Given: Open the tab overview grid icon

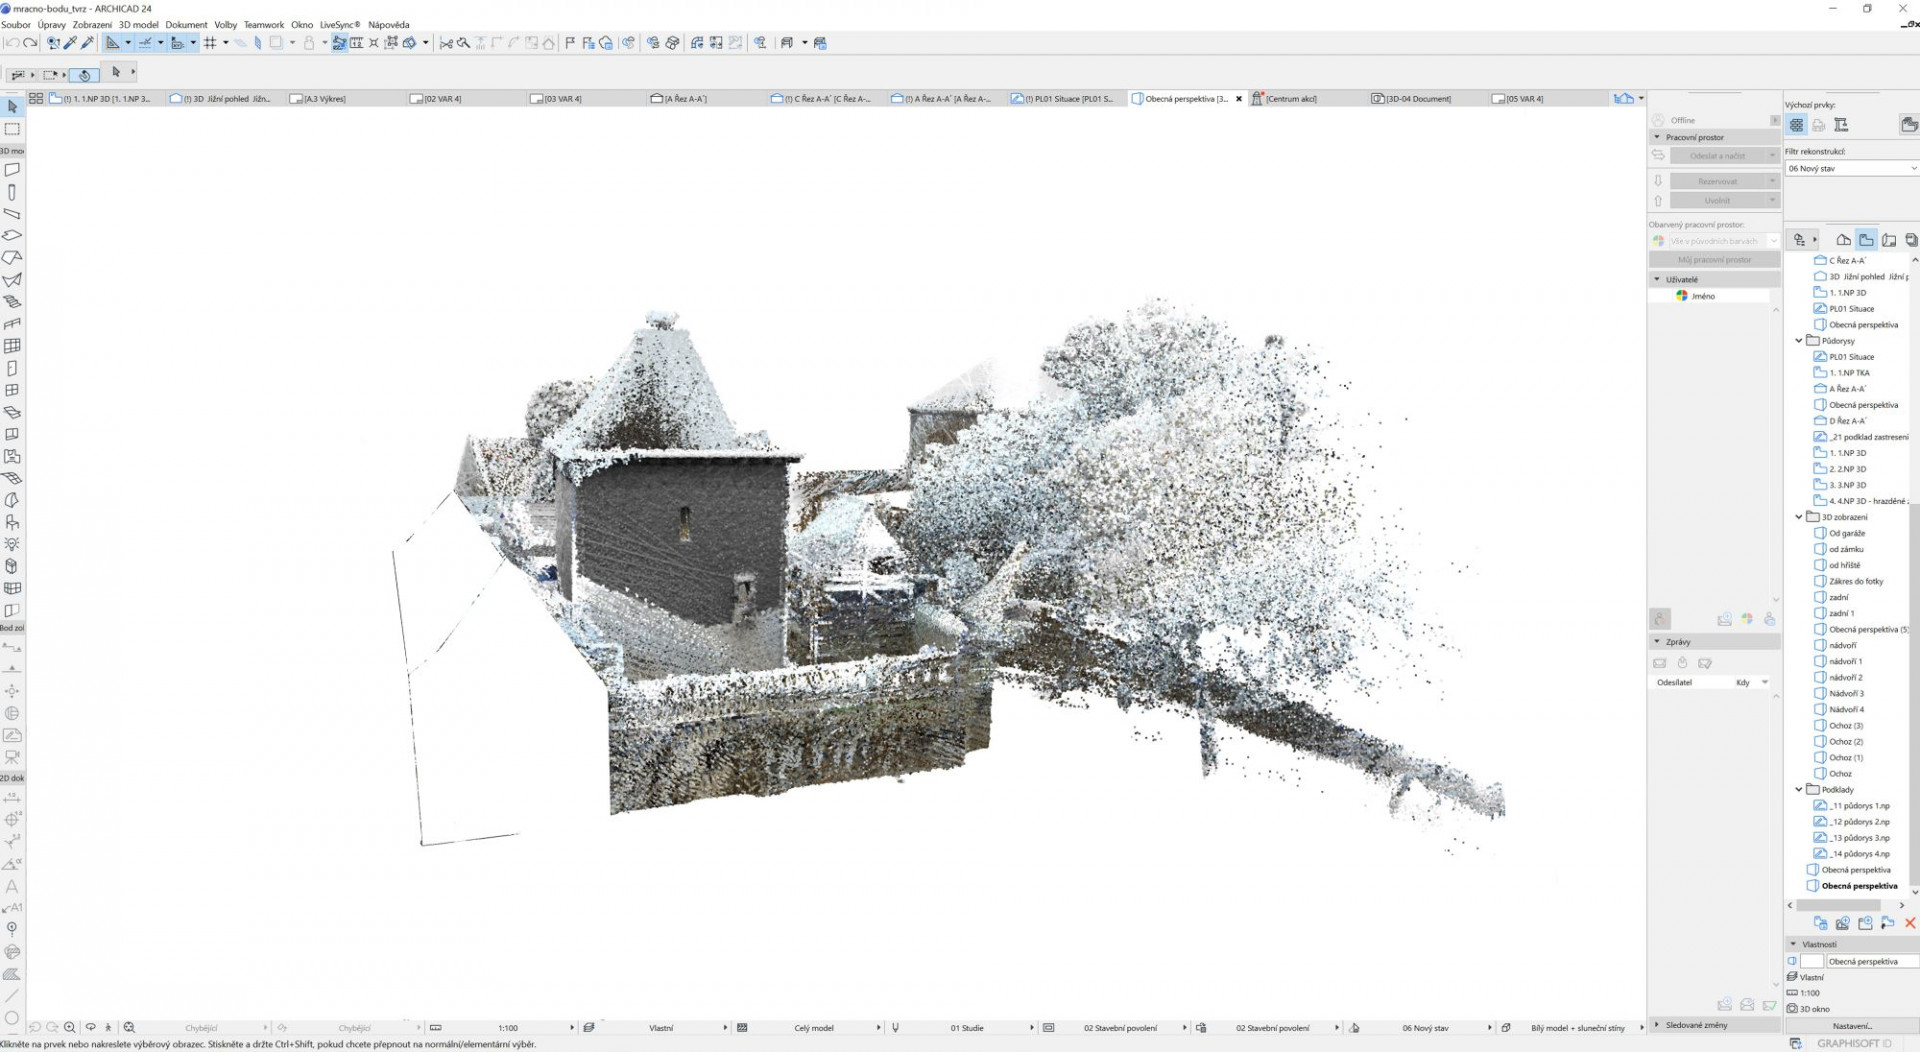Looking at the screenshot, I should point(36,98).
